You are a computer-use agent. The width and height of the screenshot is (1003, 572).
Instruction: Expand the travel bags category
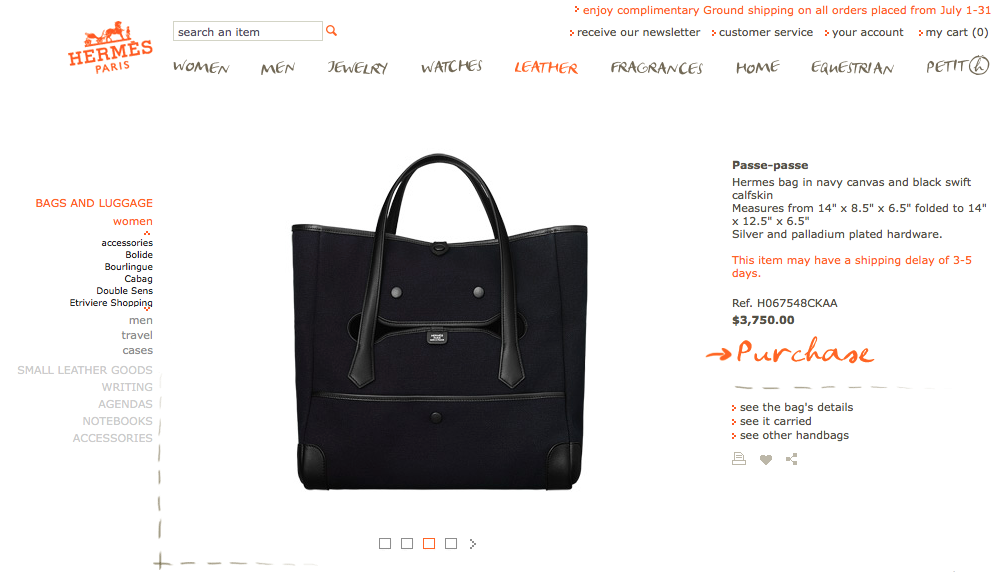pos(137,335)
